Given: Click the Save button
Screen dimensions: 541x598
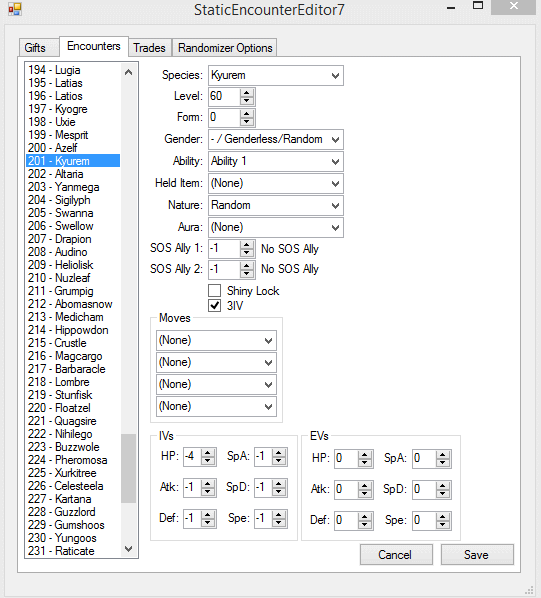Looking at the screenshot, I should 477,555.
